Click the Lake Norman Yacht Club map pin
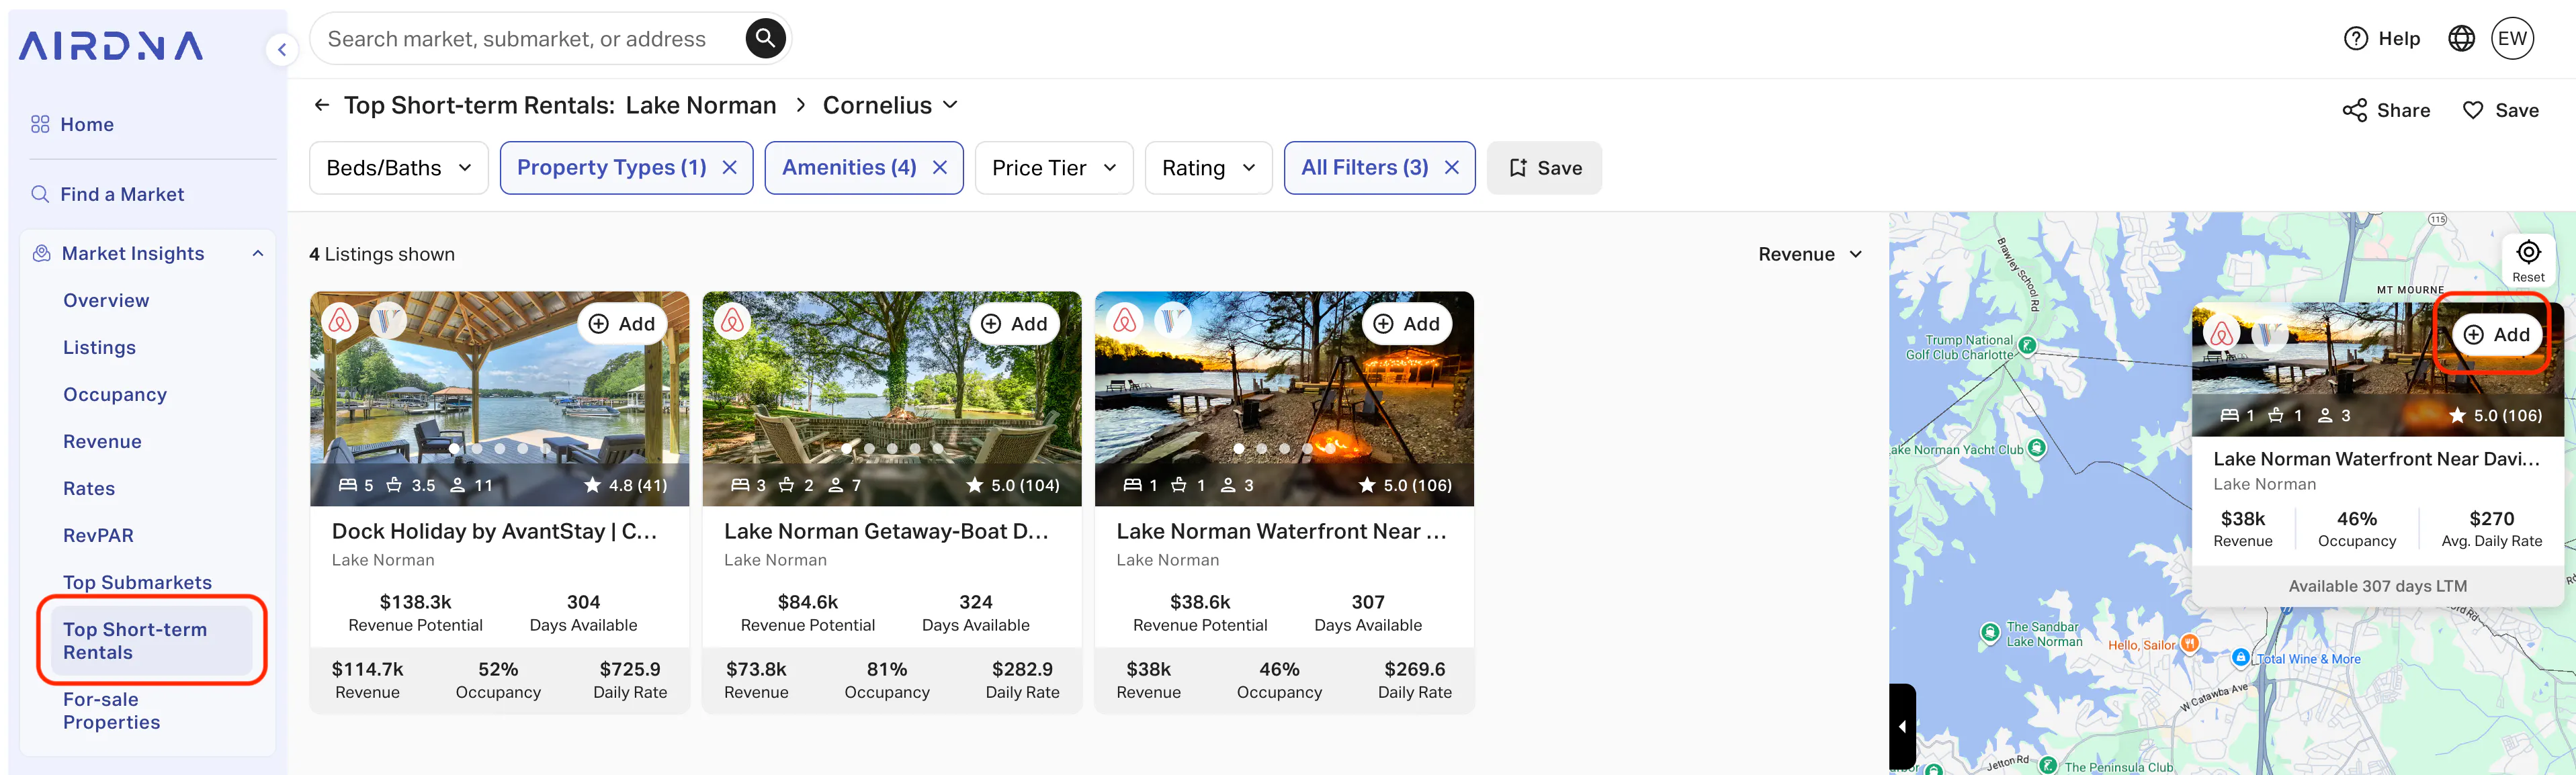2576x775 pixels. 2037,448
